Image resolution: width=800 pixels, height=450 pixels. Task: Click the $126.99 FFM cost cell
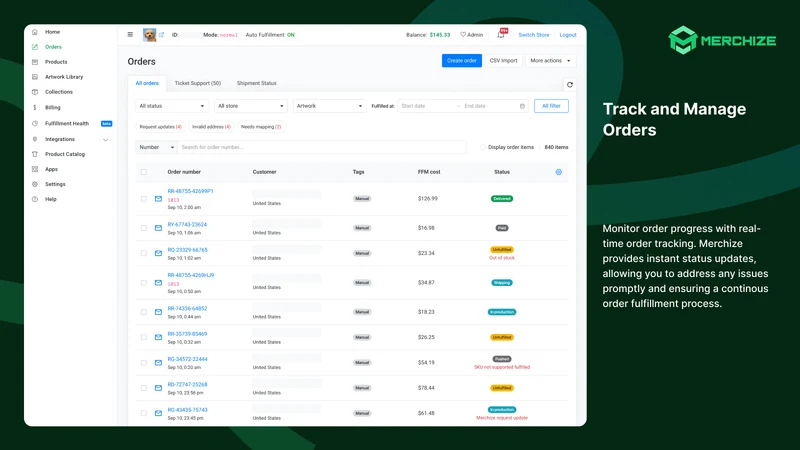428,199
